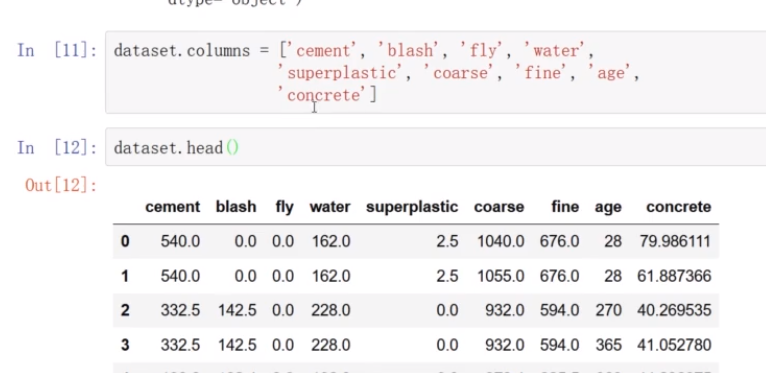Image resolution: width=766 pixels, height=373 pixels.
Task: Select the dataset.head() code cell
Action: tap(435, 147)
